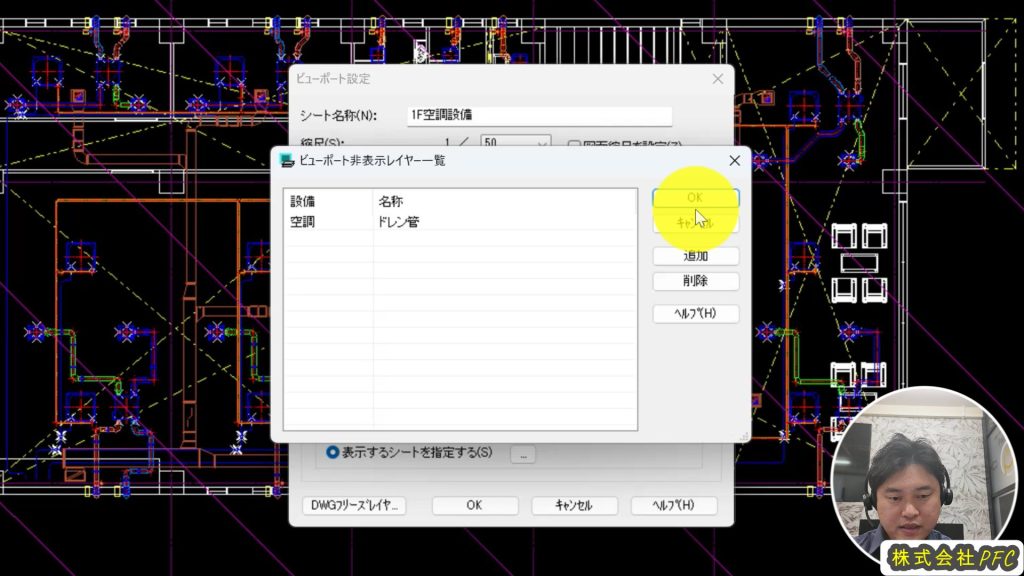The width and height of the screenshot is (1024, 576).
Task: Click the 設備 column header
Action: point(327,202)
